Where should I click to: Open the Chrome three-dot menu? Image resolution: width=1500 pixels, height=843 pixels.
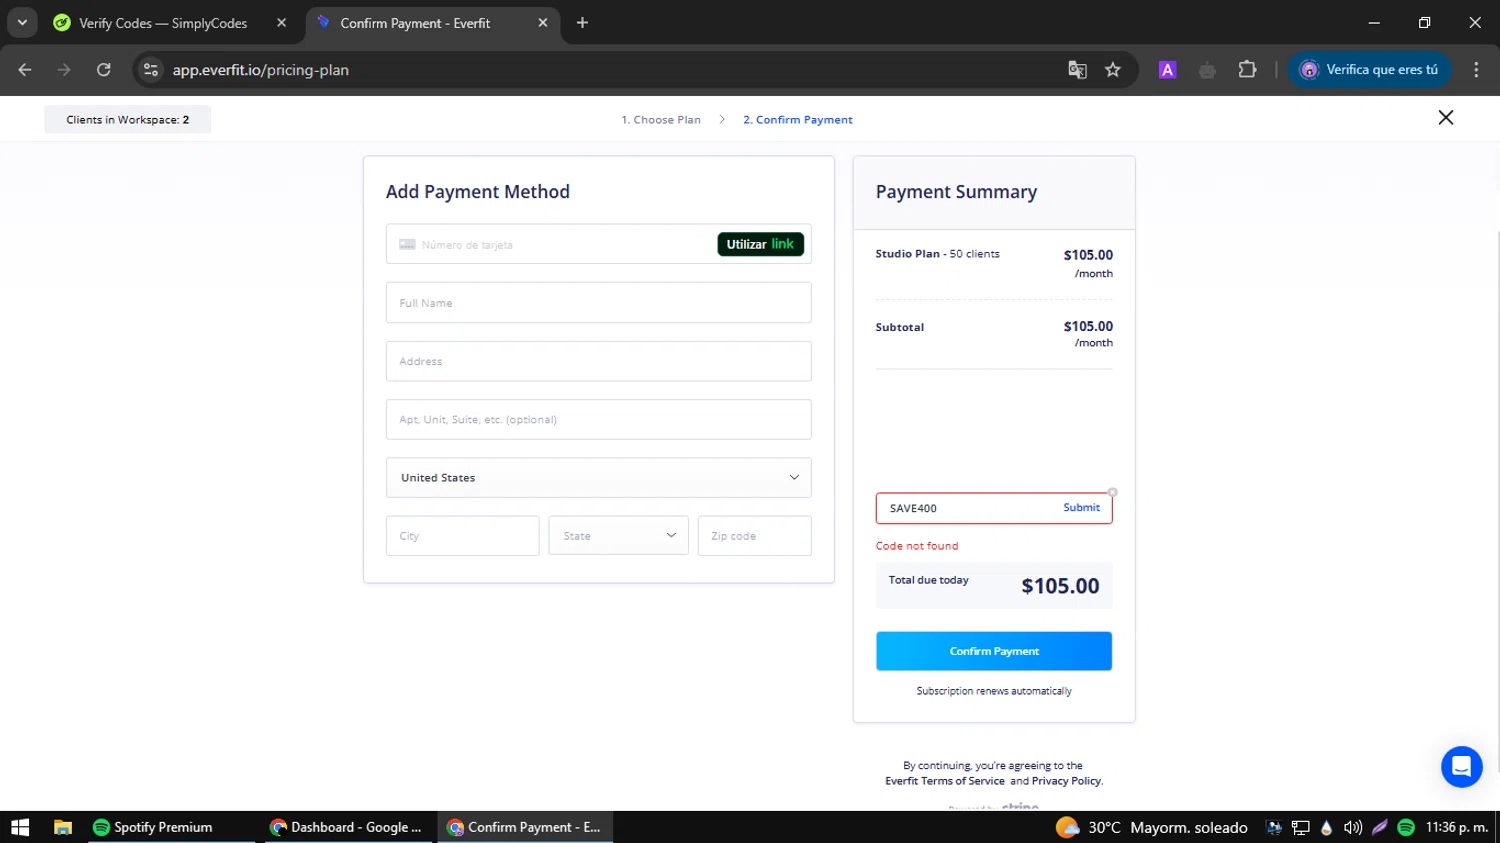coord(1476,70)
